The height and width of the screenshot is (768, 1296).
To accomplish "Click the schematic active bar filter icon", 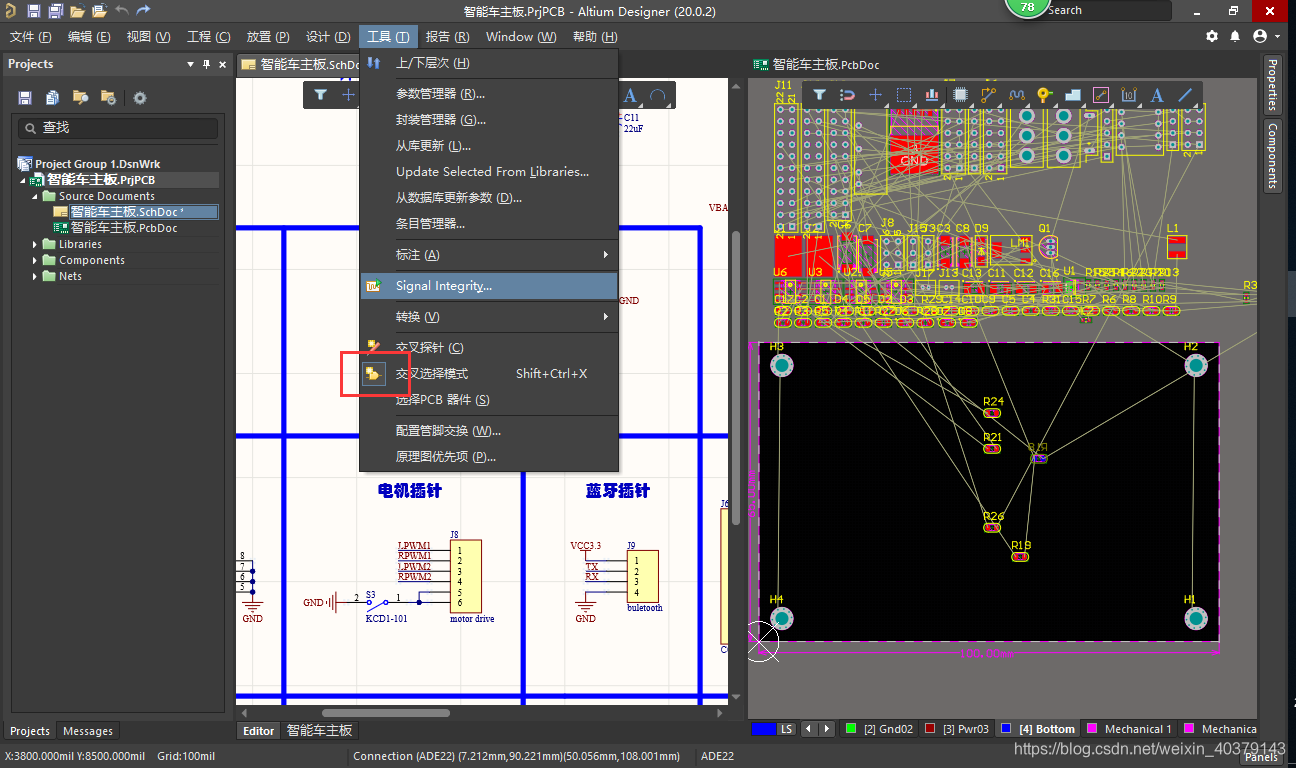I will point(320,95).
